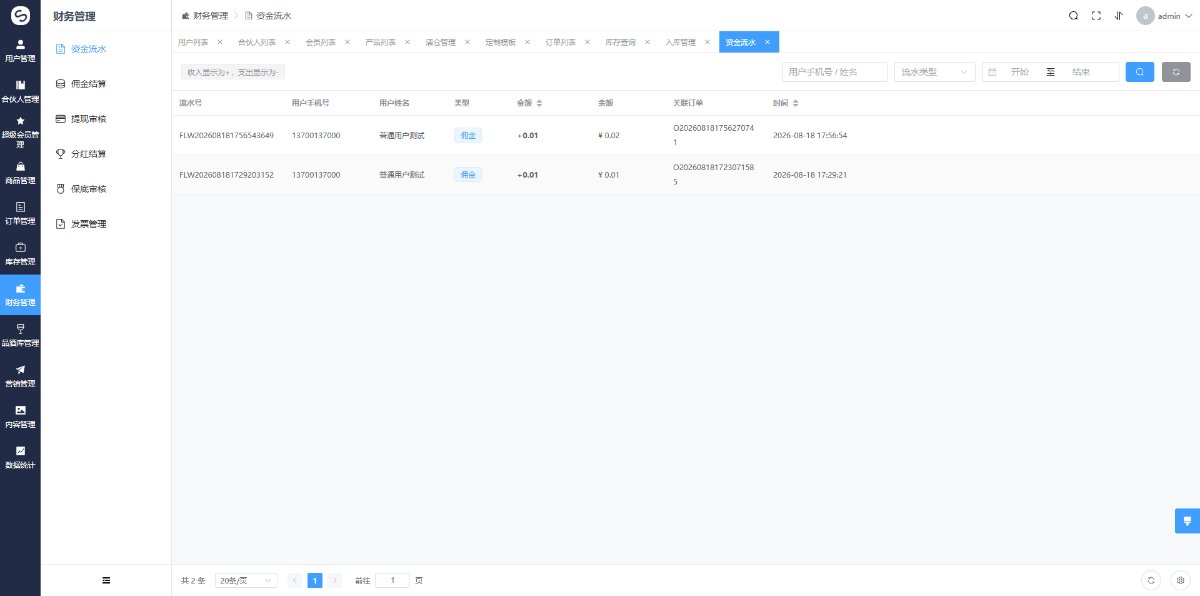The width and height of the screenshot is (1200, 596).
Task: Click the gray reset button in filter bar
Action: (1176, 72)
